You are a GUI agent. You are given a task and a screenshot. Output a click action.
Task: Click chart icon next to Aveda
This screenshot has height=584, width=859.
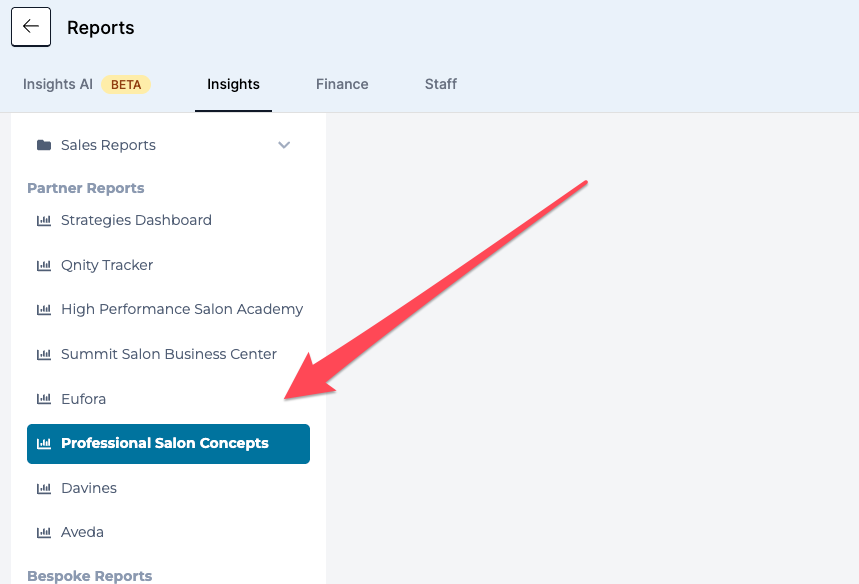coord(44,533)
